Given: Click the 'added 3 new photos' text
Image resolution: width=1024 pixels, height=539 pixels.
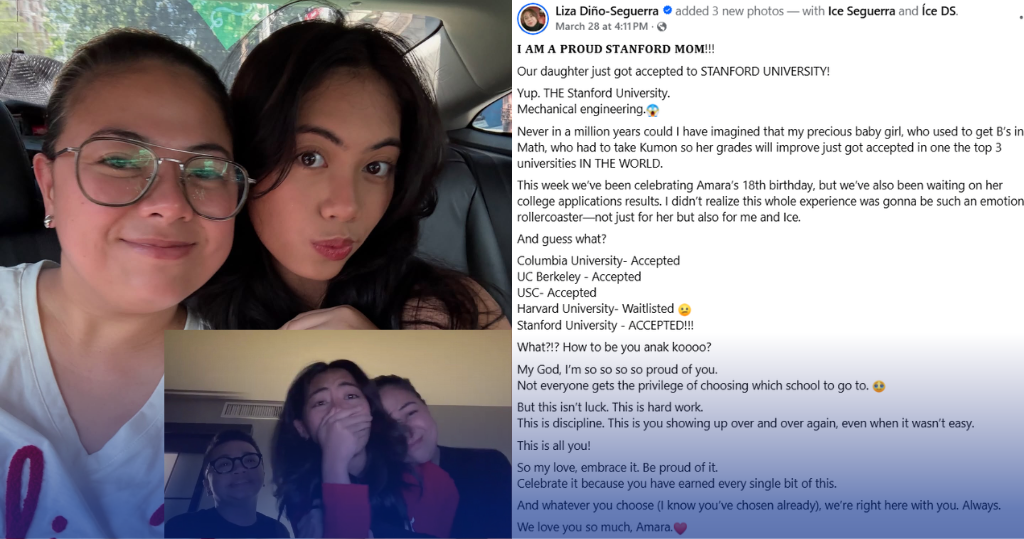Looking at the screenshot, I should coord(729,10).
